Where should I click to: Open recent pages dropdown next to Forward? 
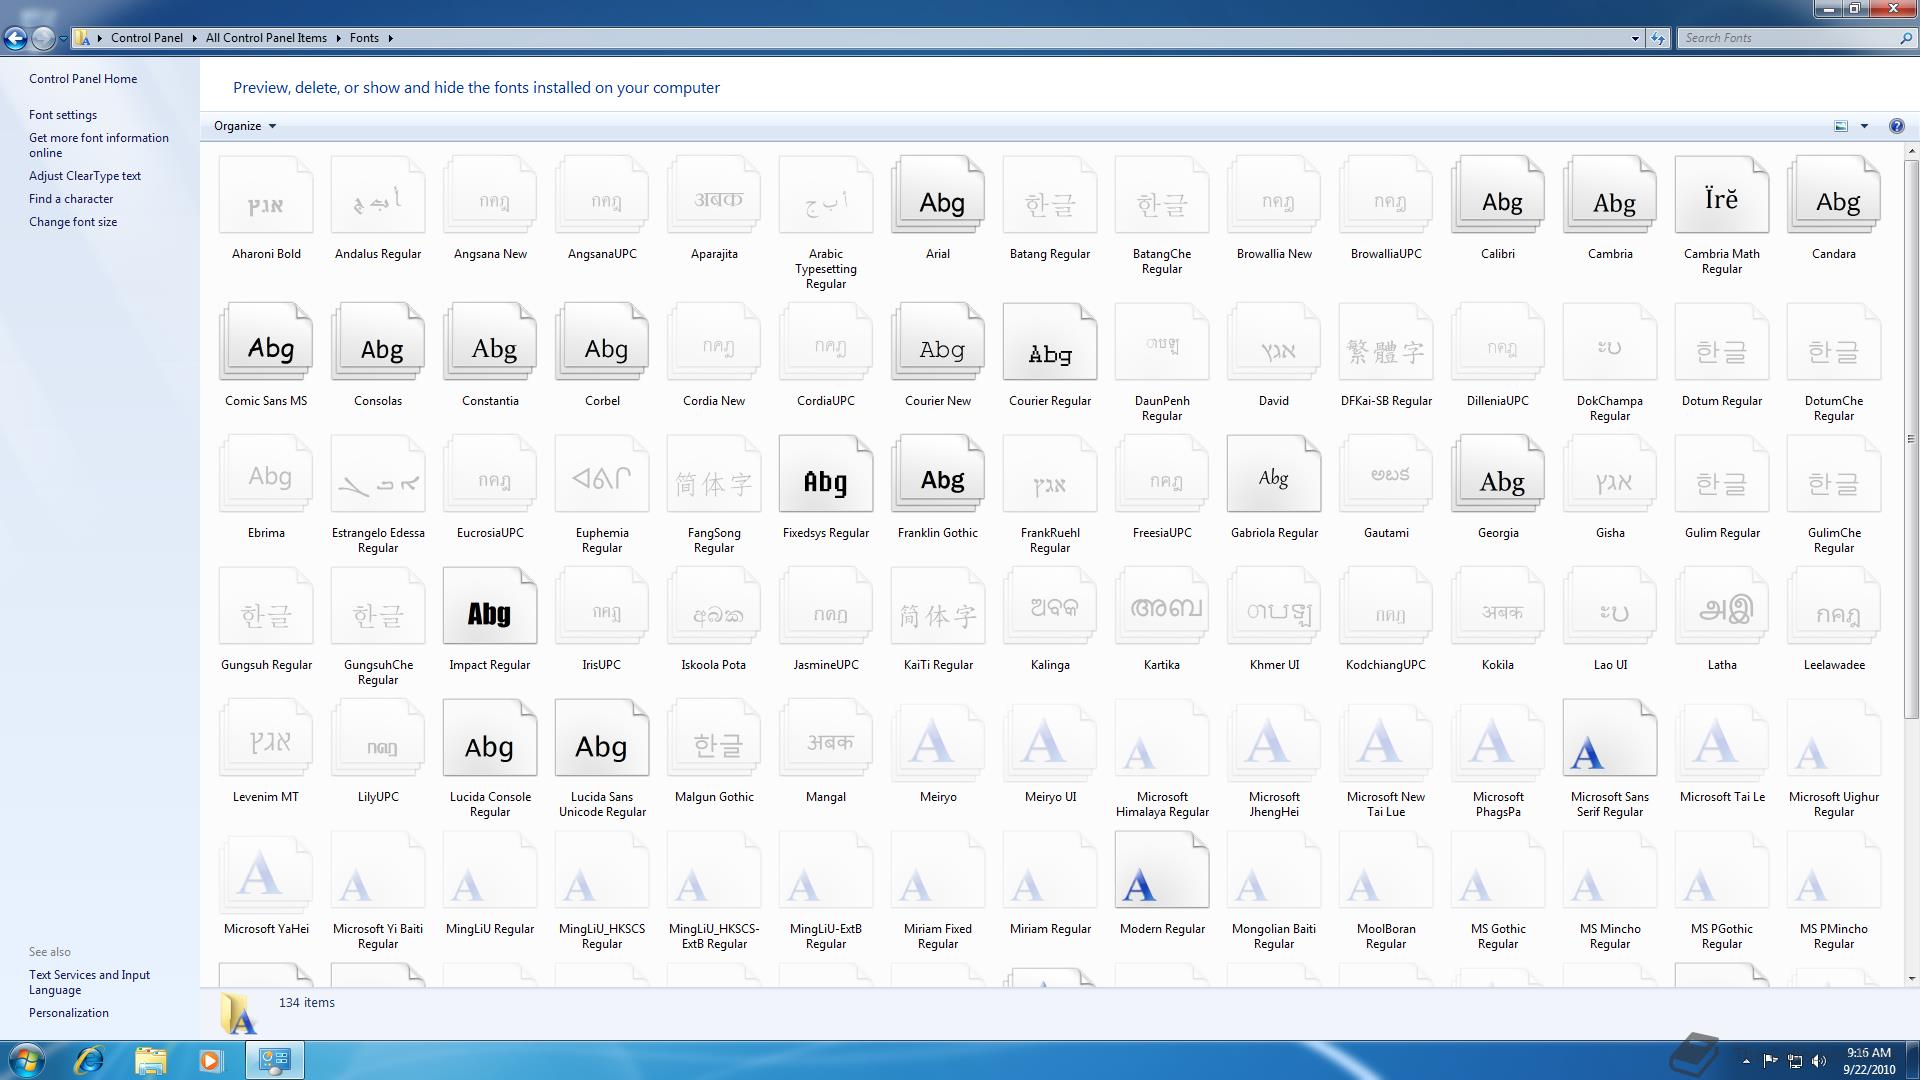tap(63, 39)
